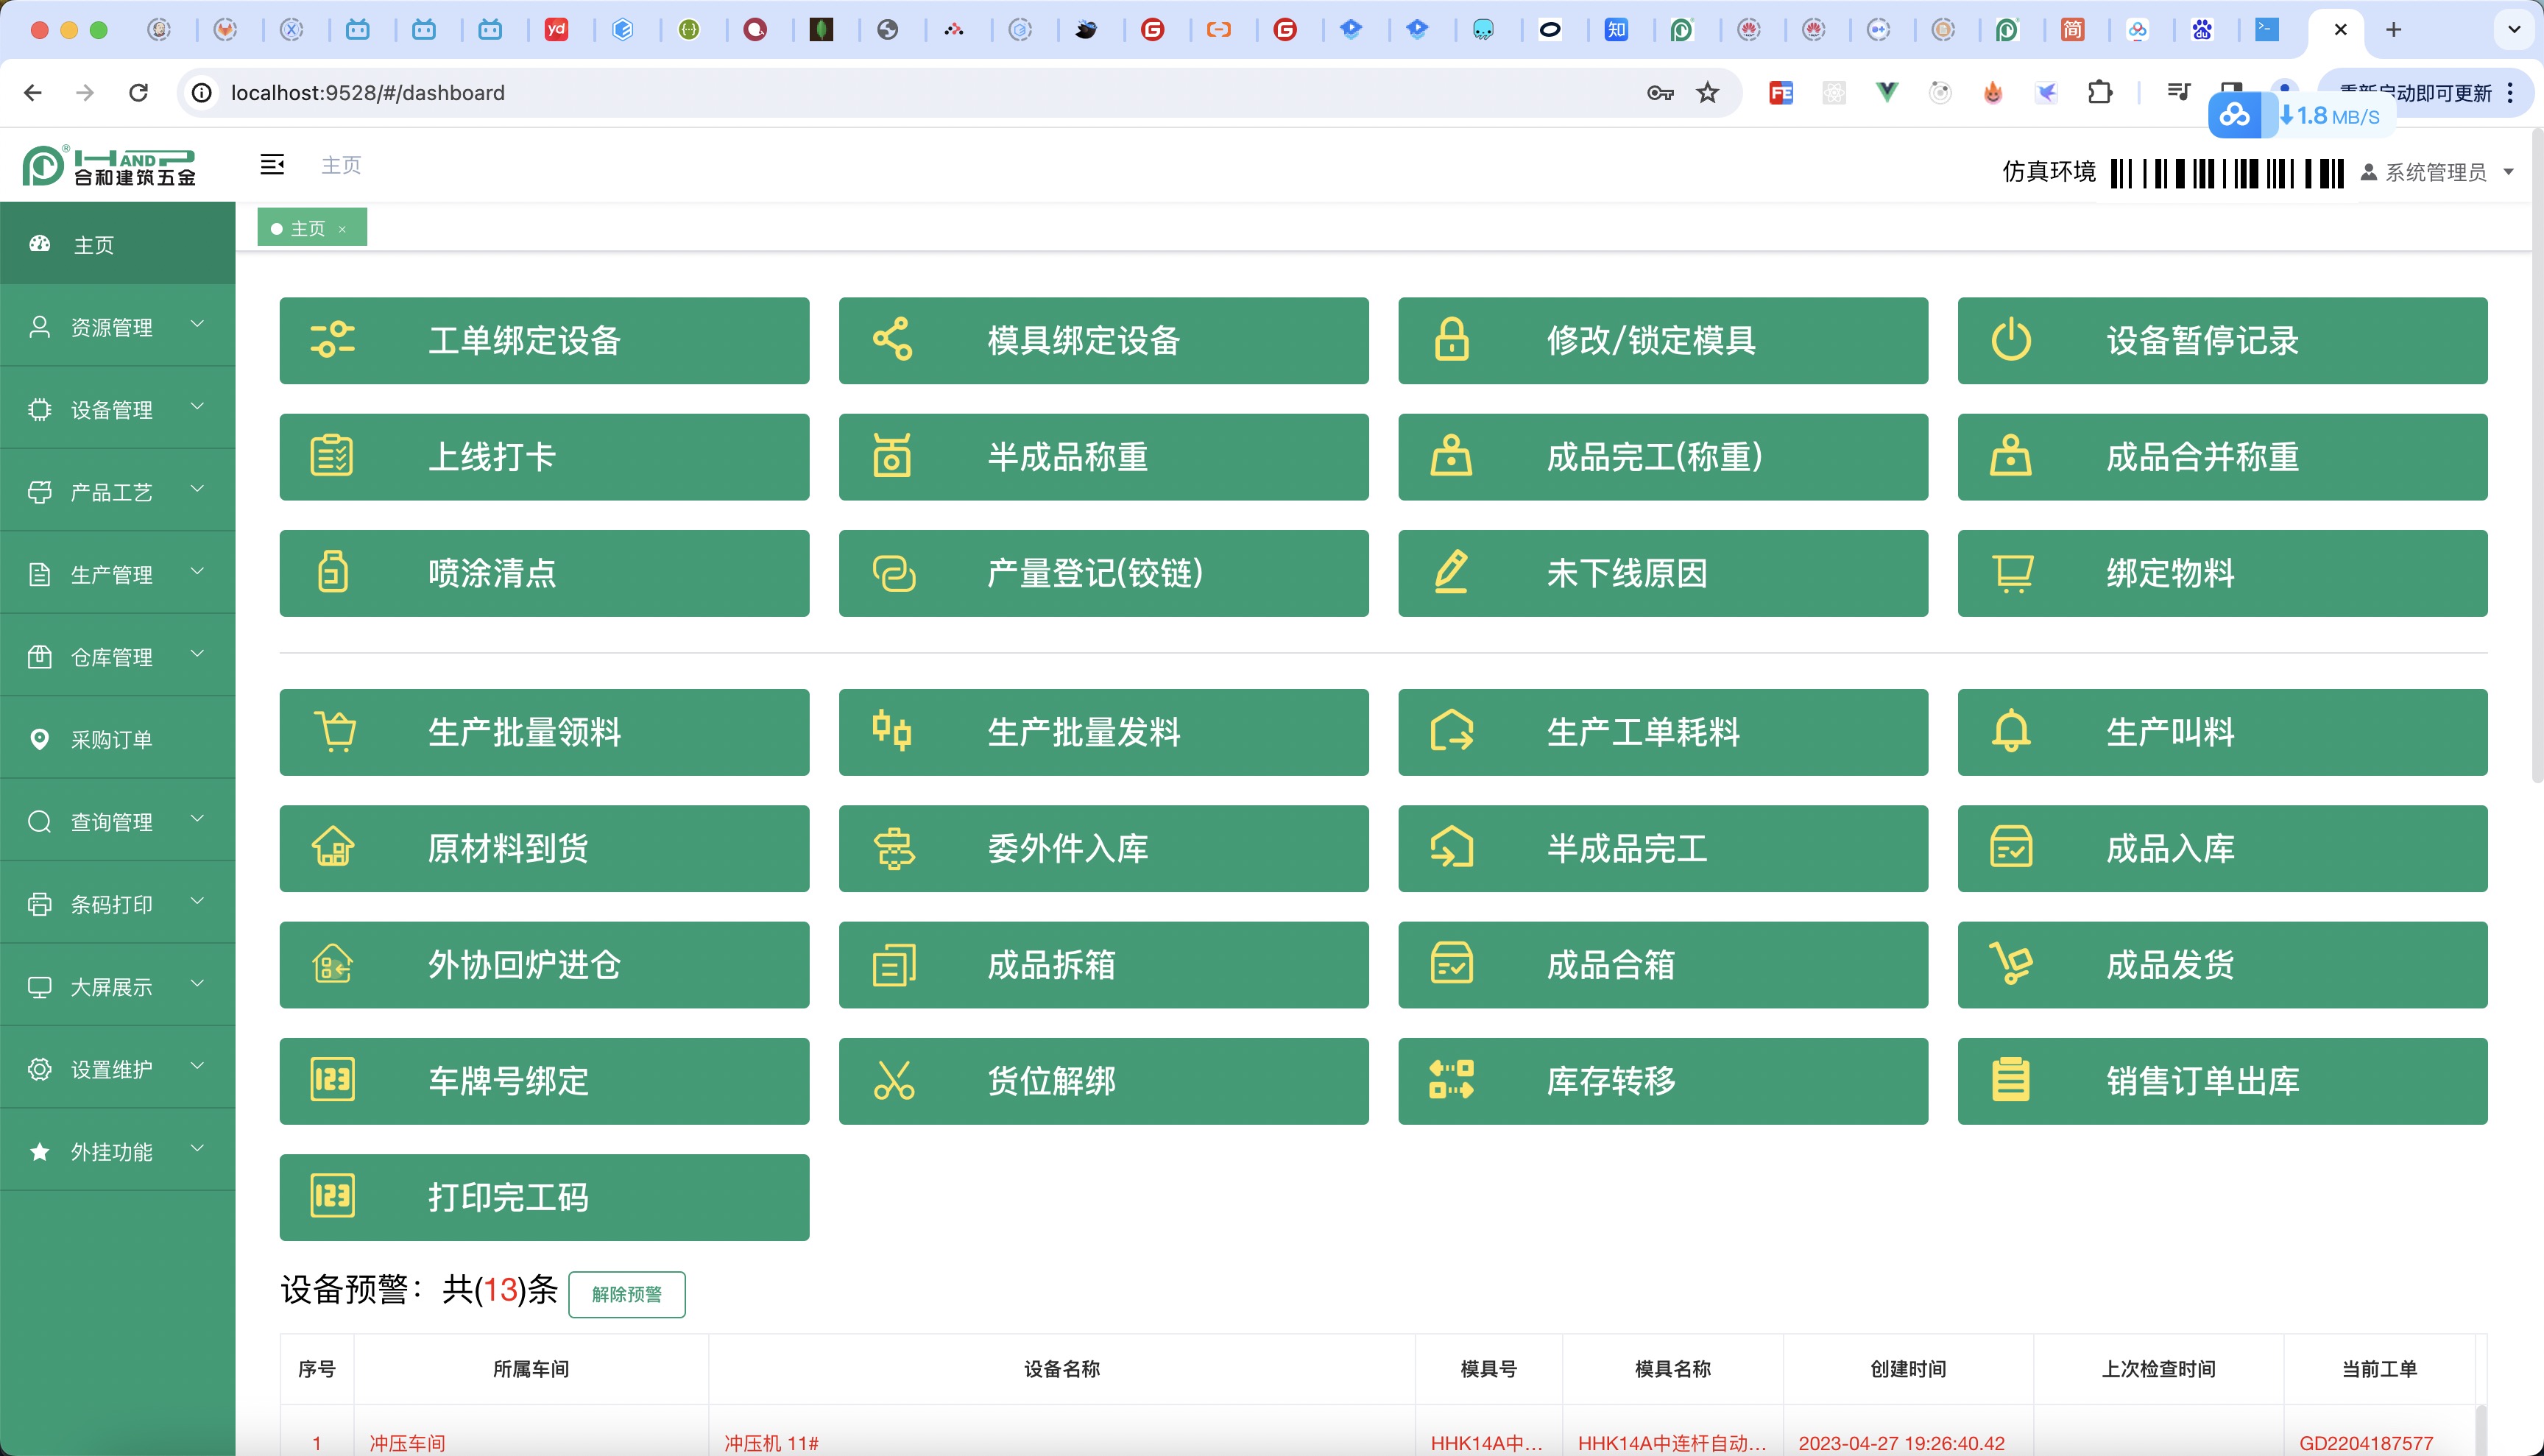The height and width of the screenshot is (1456, 2544).
Task: Toggle the sidebar collapse hamburger icon
Action: click(x=272, y=164)
